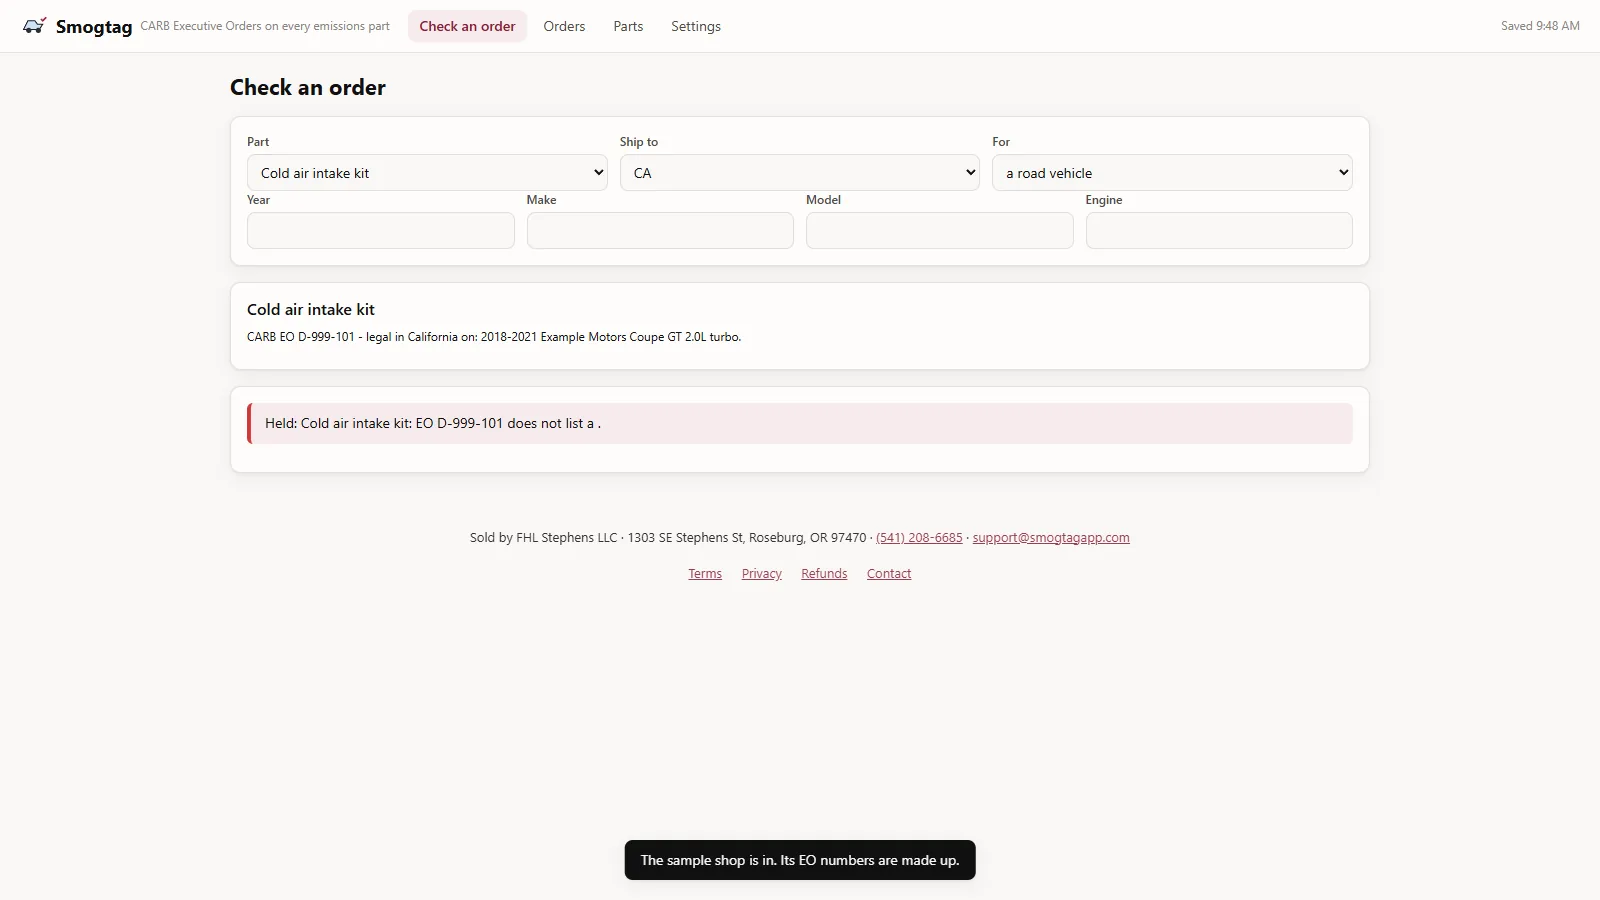Click the Held: Cold air intake kit alert message
Screen dimensions: 1600x900
(x=800, y=424)
